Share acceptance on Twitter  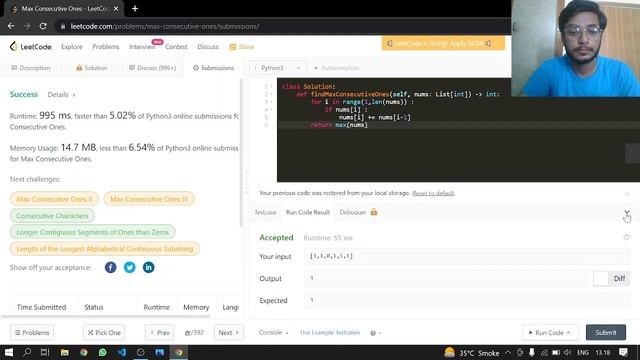coord(129,267)
